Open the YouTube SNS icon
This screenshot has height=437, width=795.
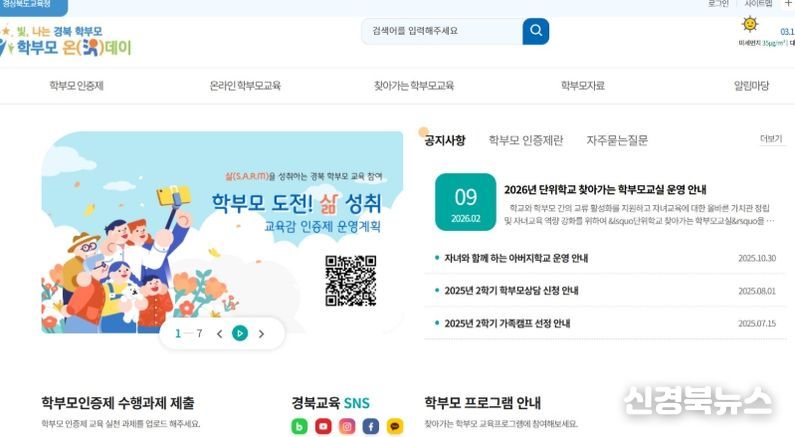tap(323, 426)
